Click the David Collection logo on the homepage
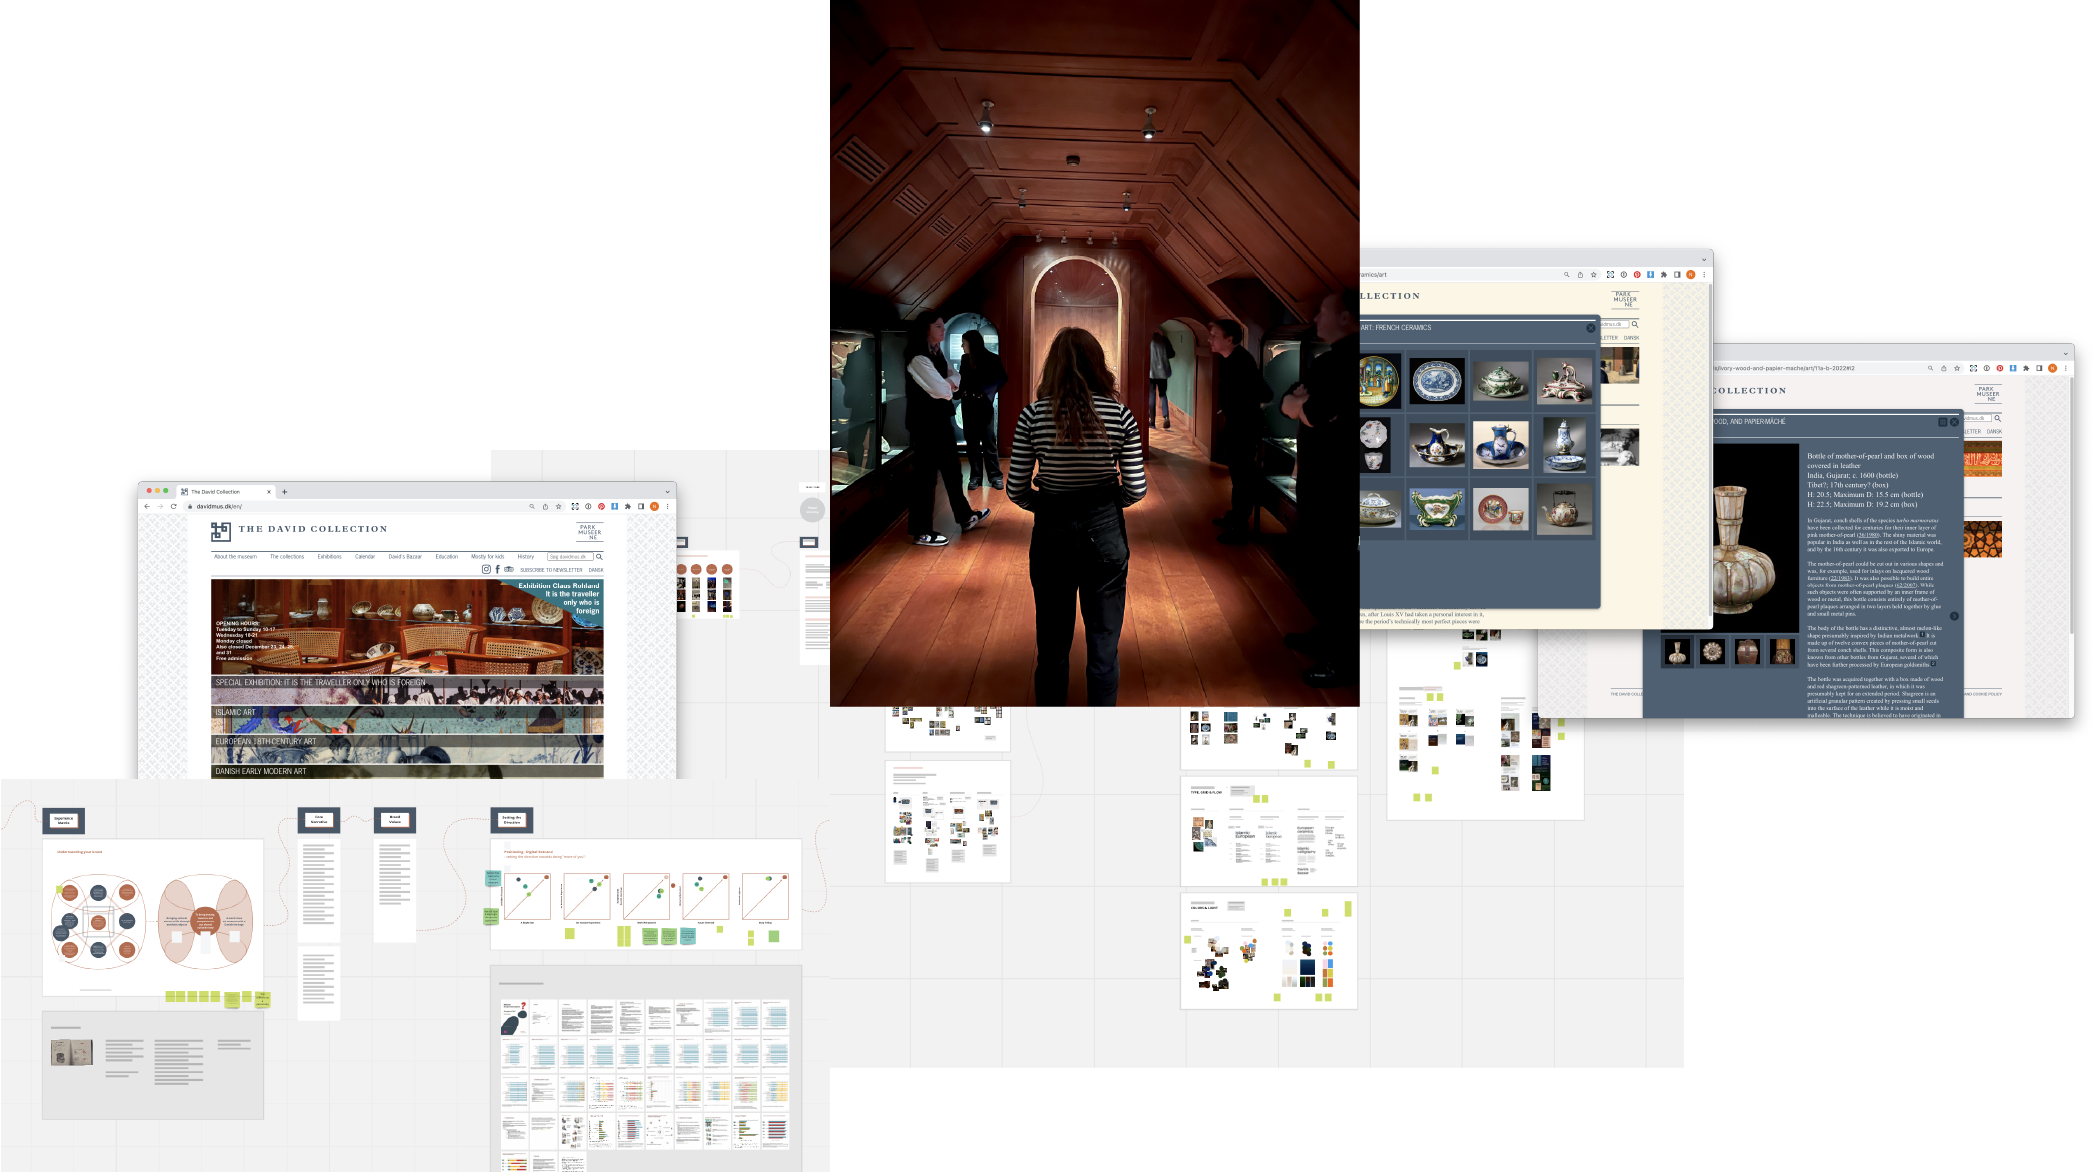Image resolution: width=2099 pixels, height=1172 pixels. [x=220, y=531]
